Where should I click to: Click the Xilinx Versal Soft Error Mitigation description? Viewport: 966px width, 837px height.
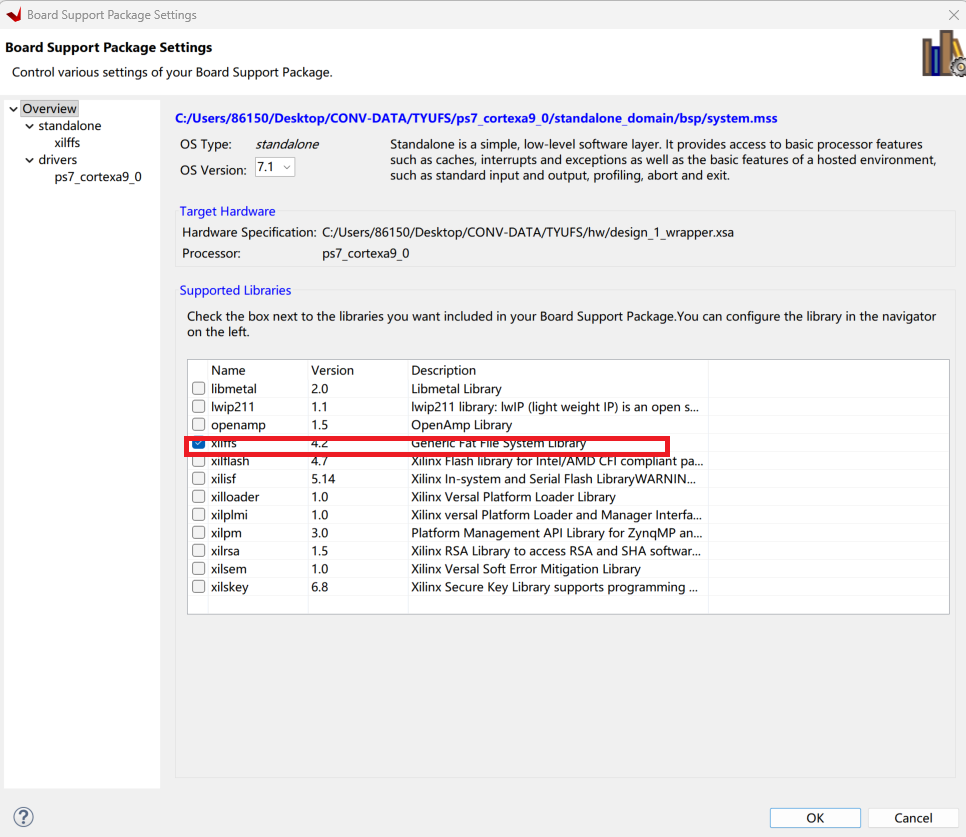coord(526,568)
